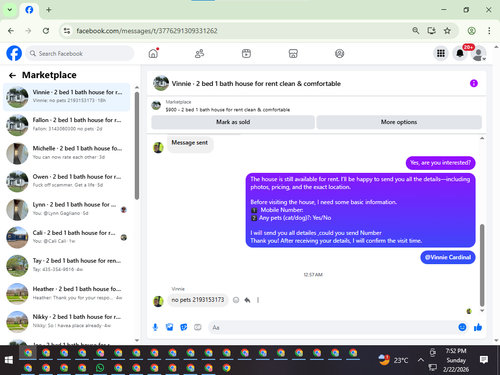
Task: Open the Nikky conversation
Action: pos(67,322)
